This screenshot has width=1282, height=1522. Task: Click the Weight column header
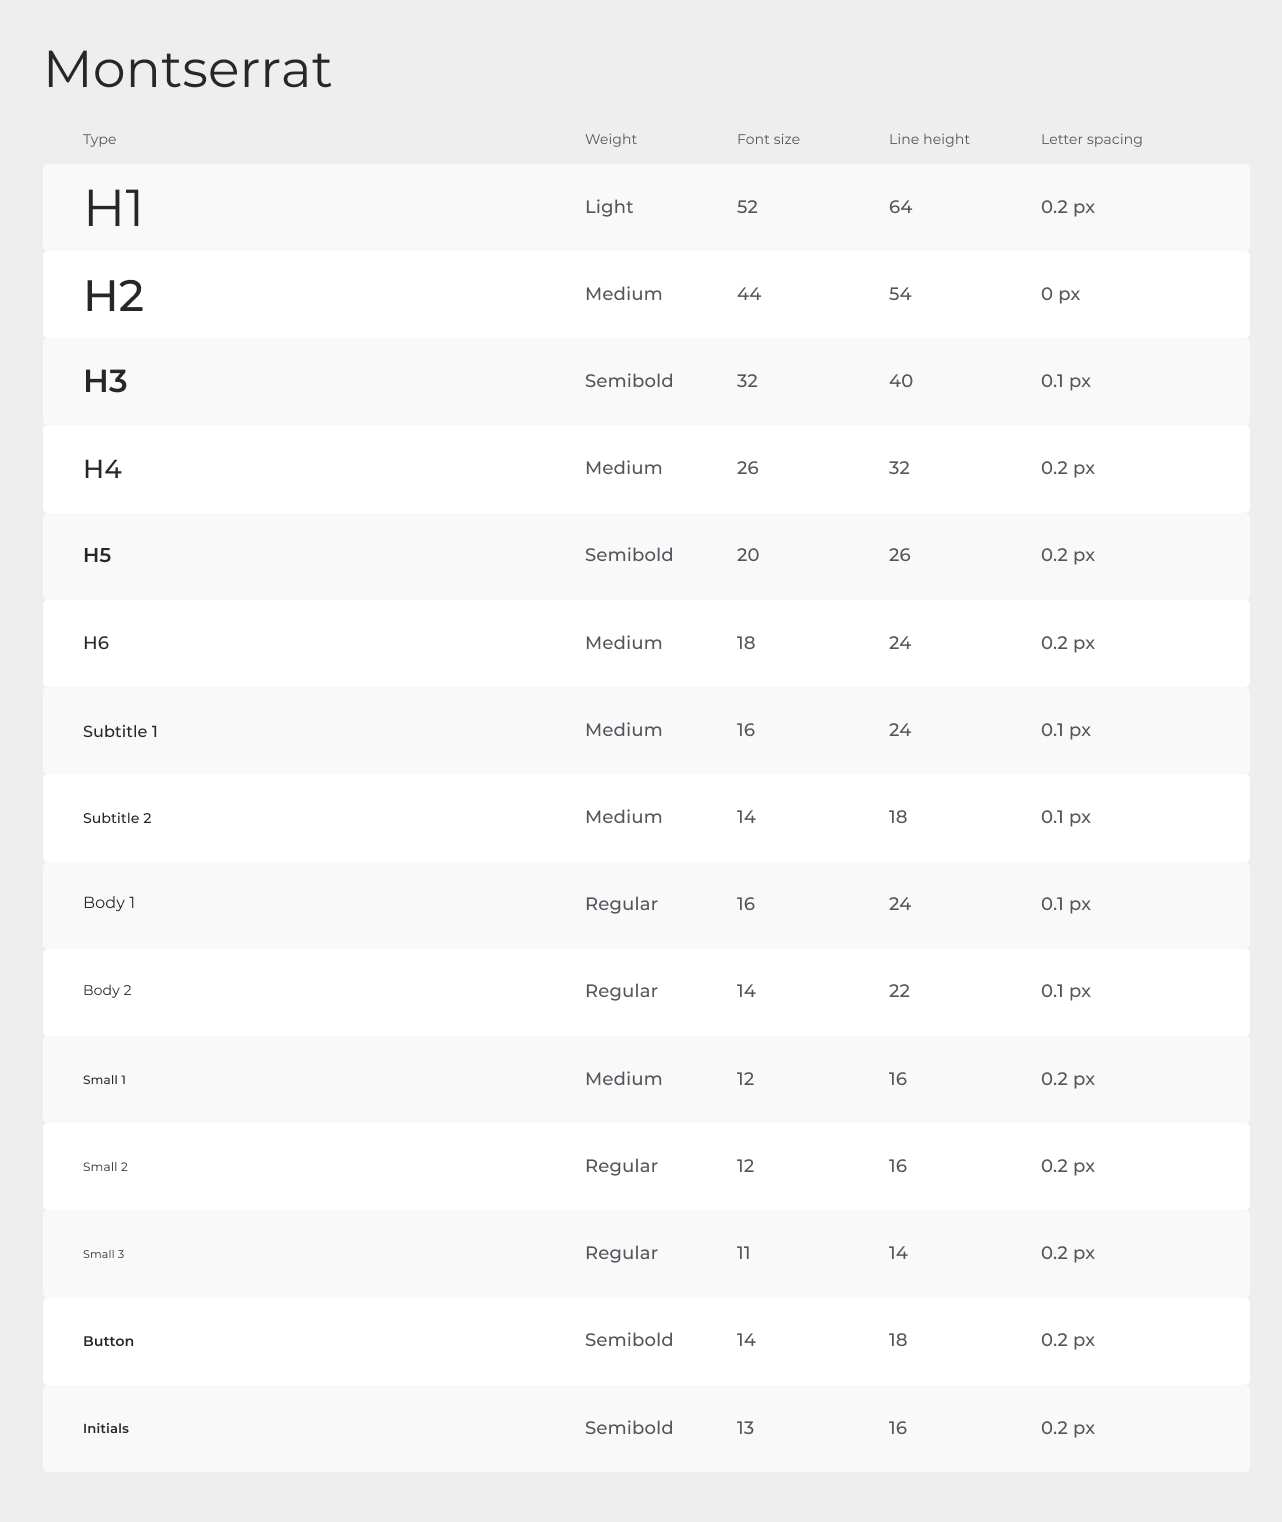tap(611, 139)
